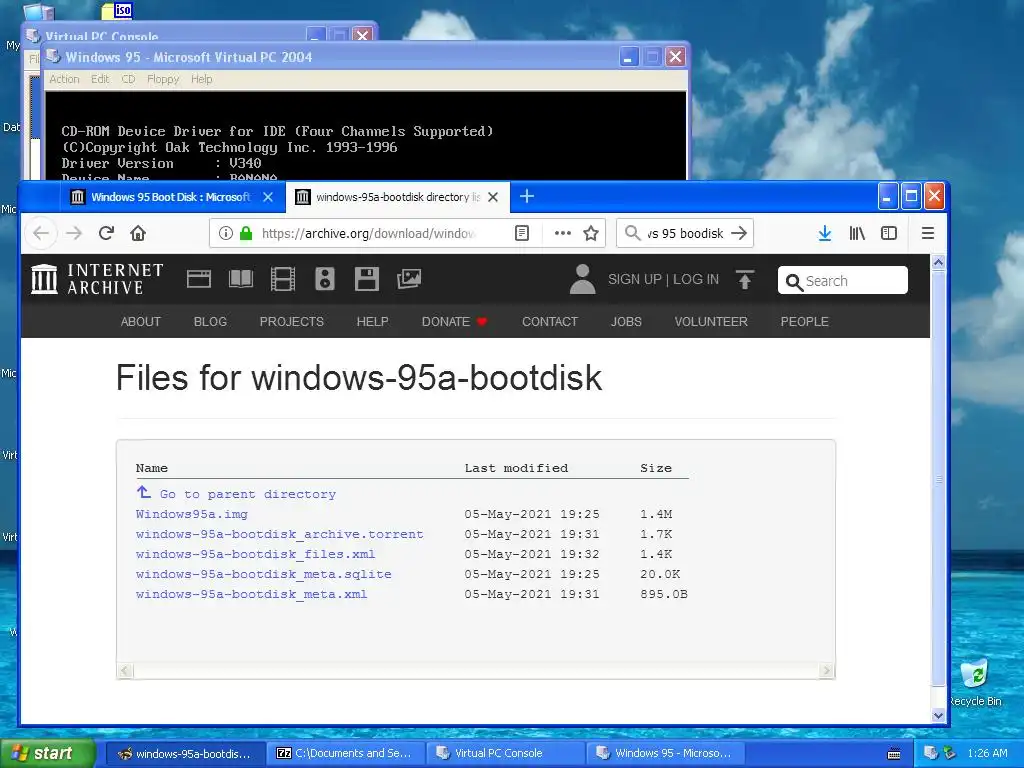1024x768 pixels.
Task: Download Windows95a.img file
Action: [192, 514]
